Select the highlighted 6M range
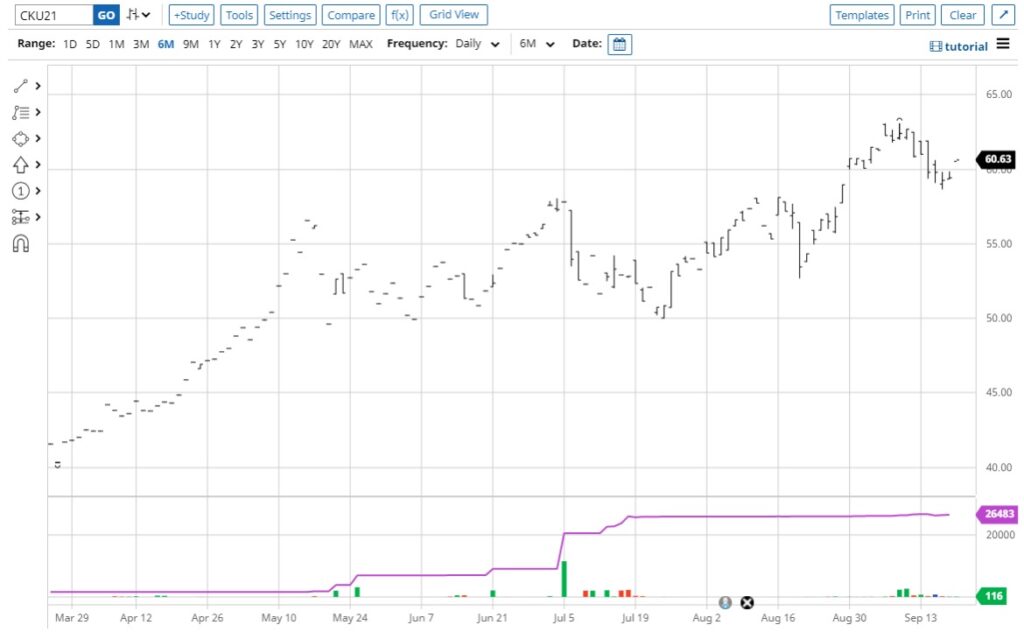 (166, 44)
